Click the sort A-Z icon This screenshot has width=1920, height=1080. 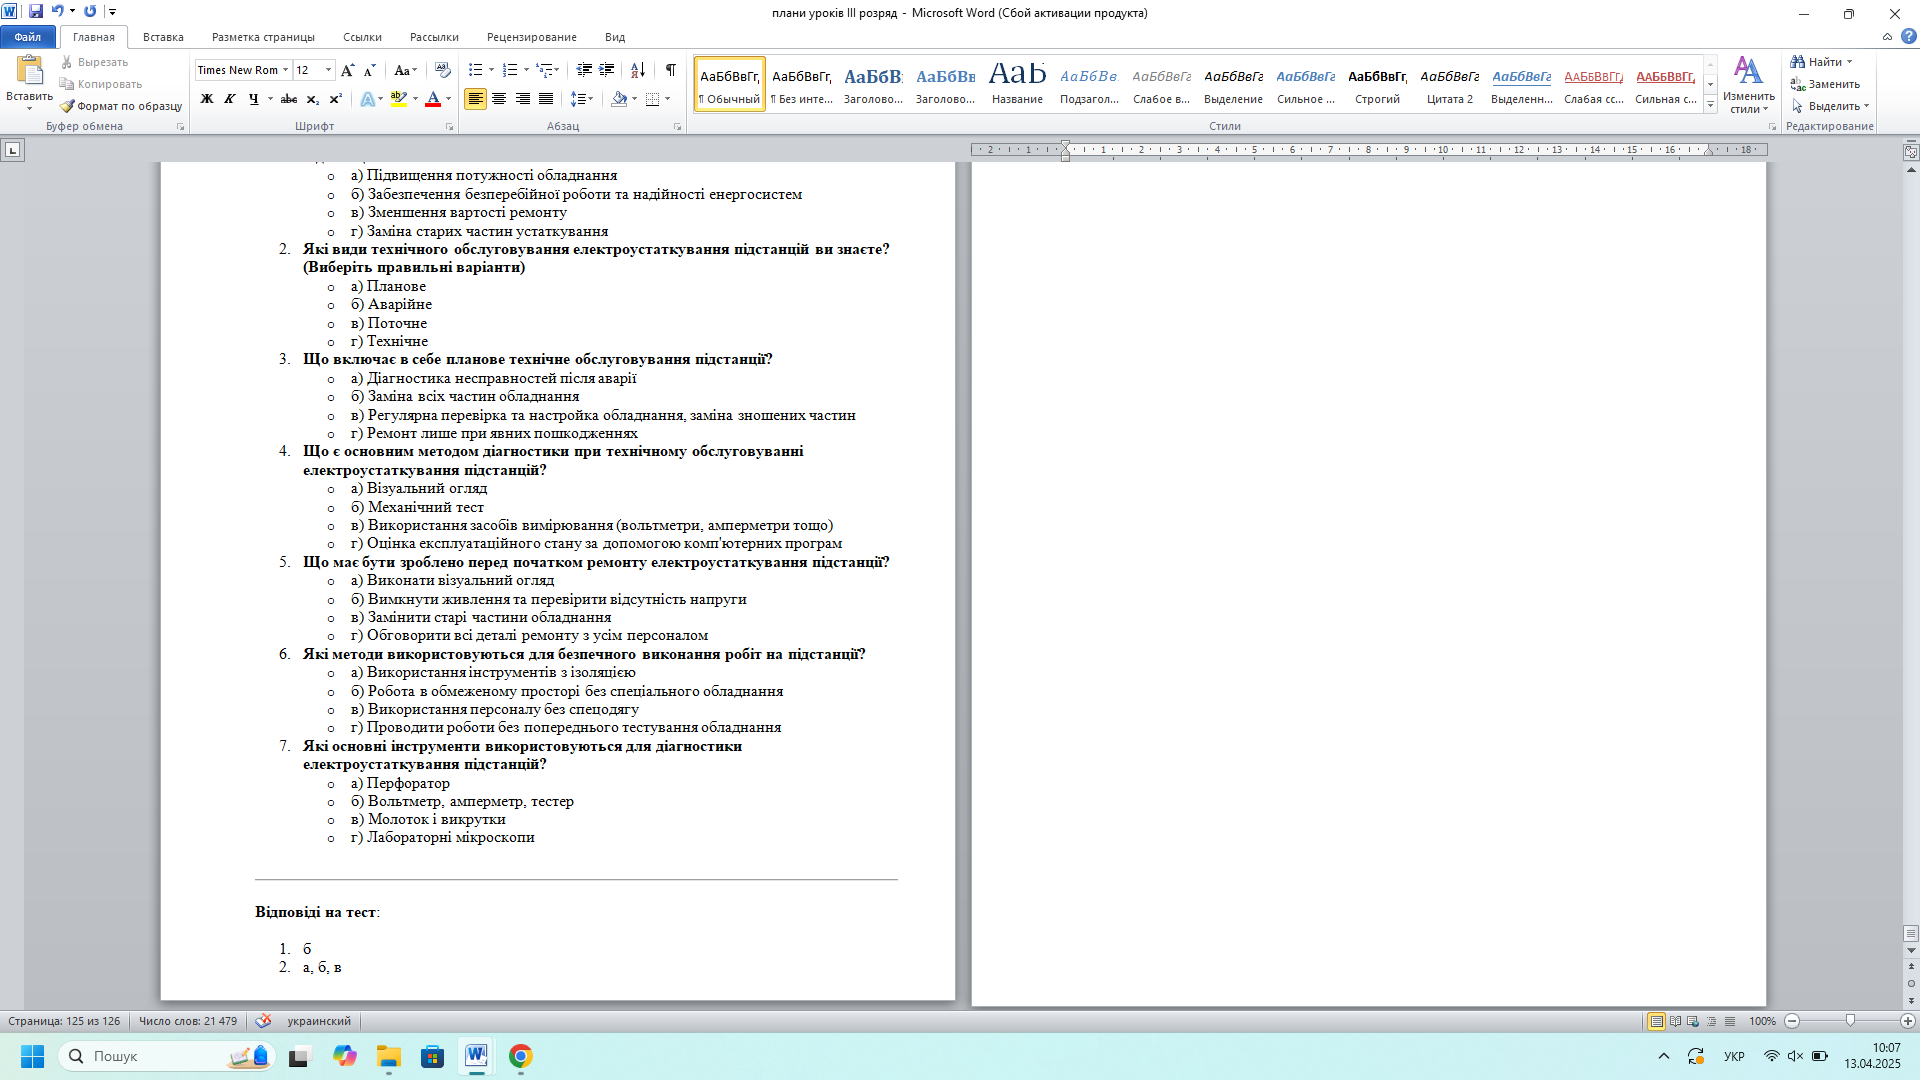pos(638,70)
